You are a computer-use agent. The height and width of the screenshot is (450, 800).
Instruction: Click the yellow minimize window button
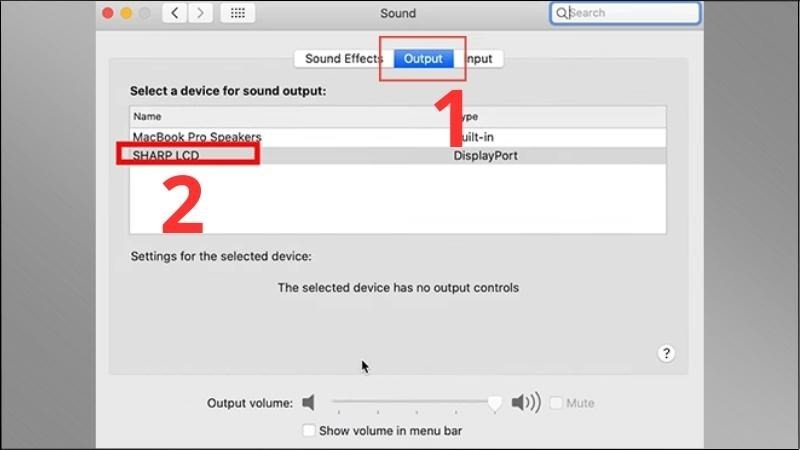(126, 13)
